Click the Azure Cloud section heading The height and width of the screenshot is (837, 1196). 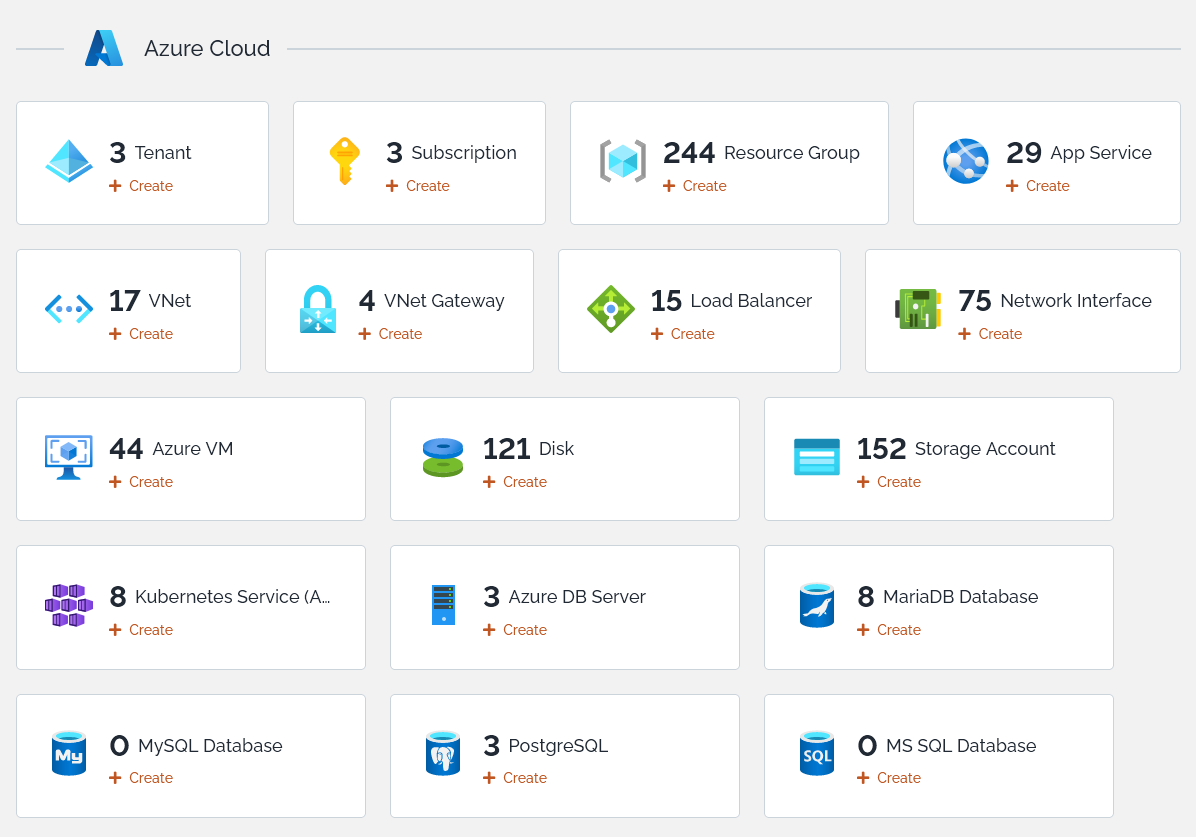pyautogui.click(x=207, y=48)
